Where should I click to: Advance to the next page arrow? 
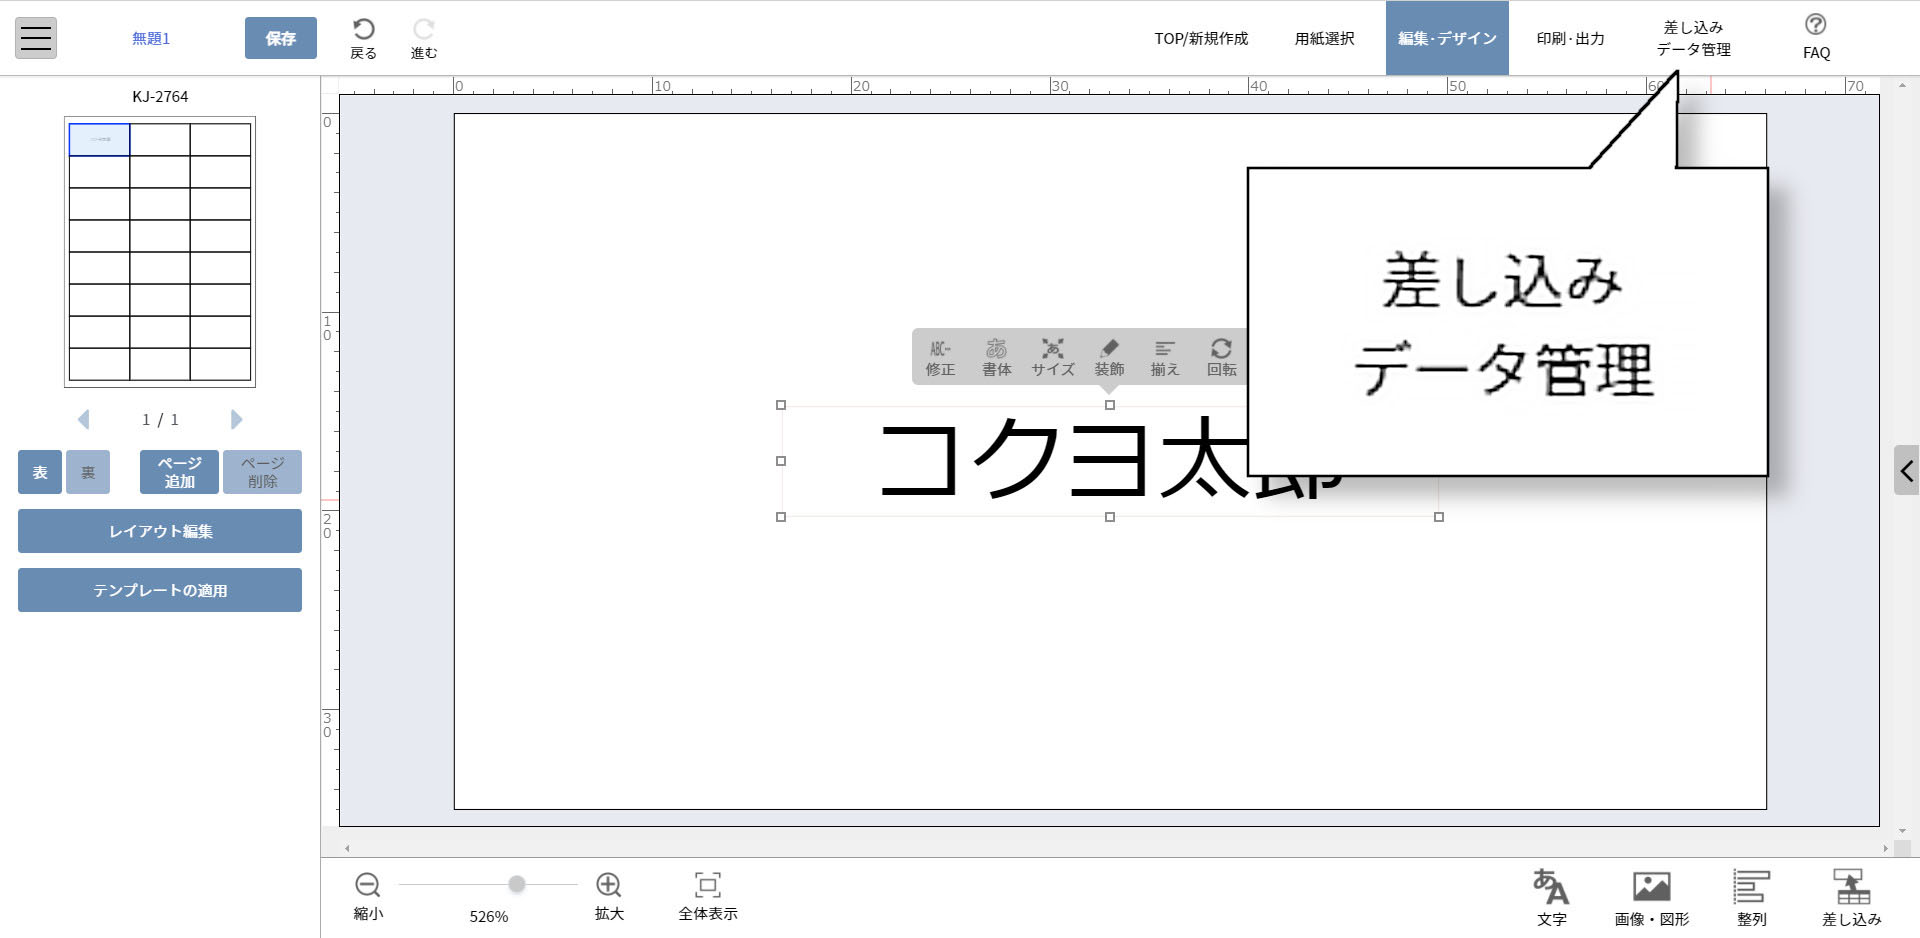[237, 419]
